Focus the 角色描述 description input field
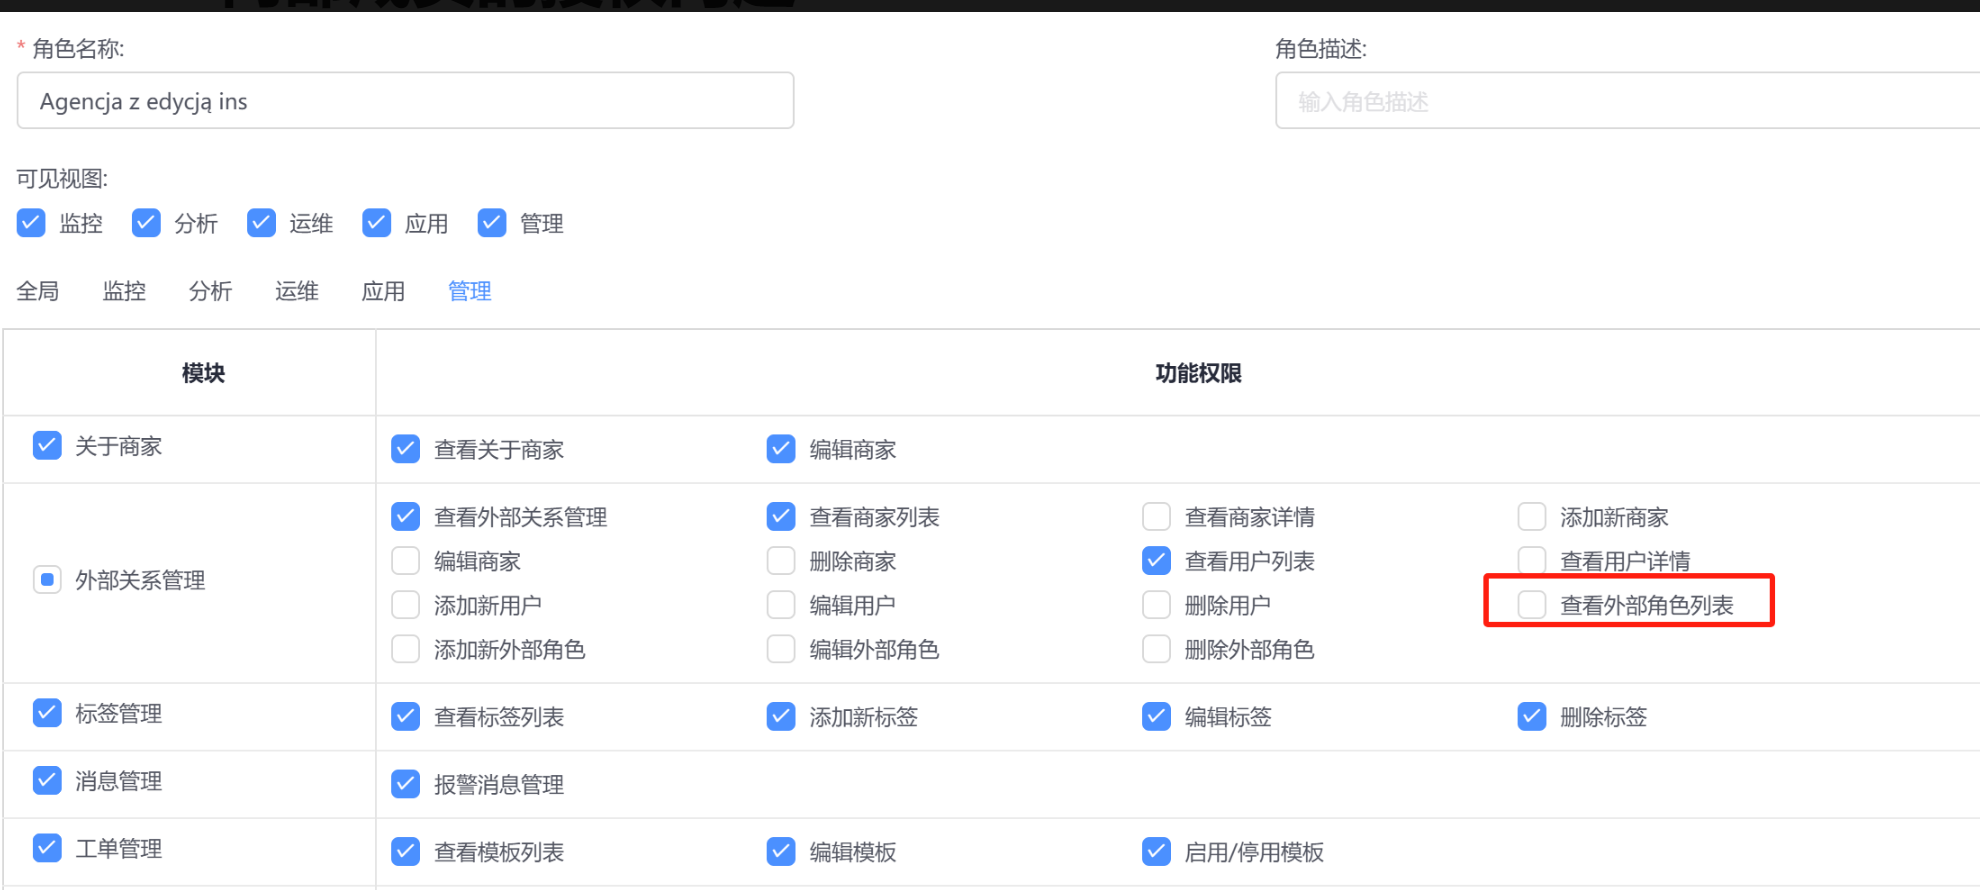Screen dimensions: 1980x890 tap(1627, 100)
